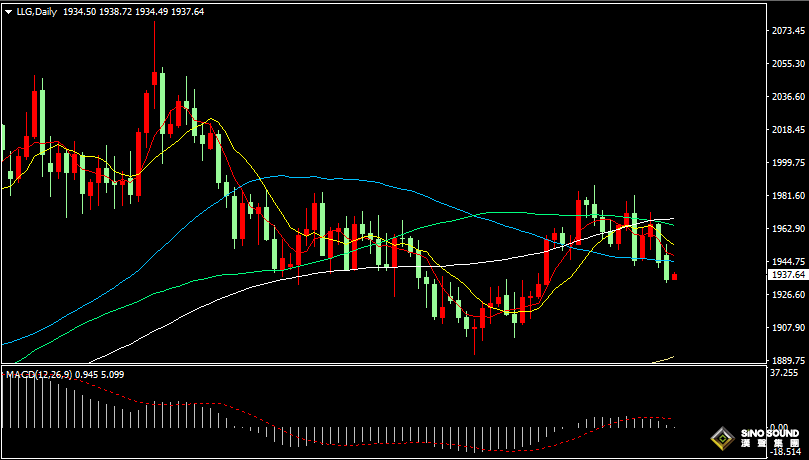Click the 2055.30 price axis label

[x=789, y=64]
